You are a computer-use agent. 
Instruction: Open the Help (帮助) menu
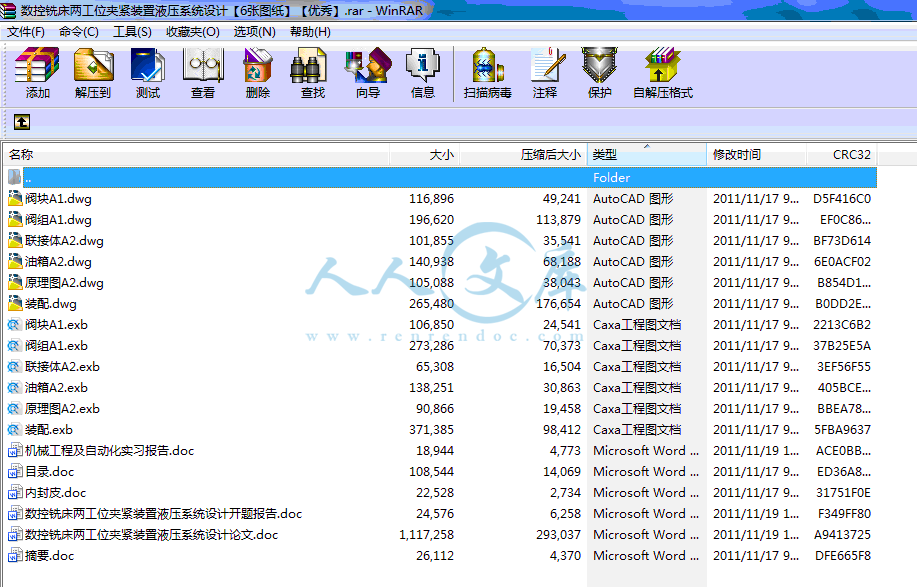[x=310, y=32]
